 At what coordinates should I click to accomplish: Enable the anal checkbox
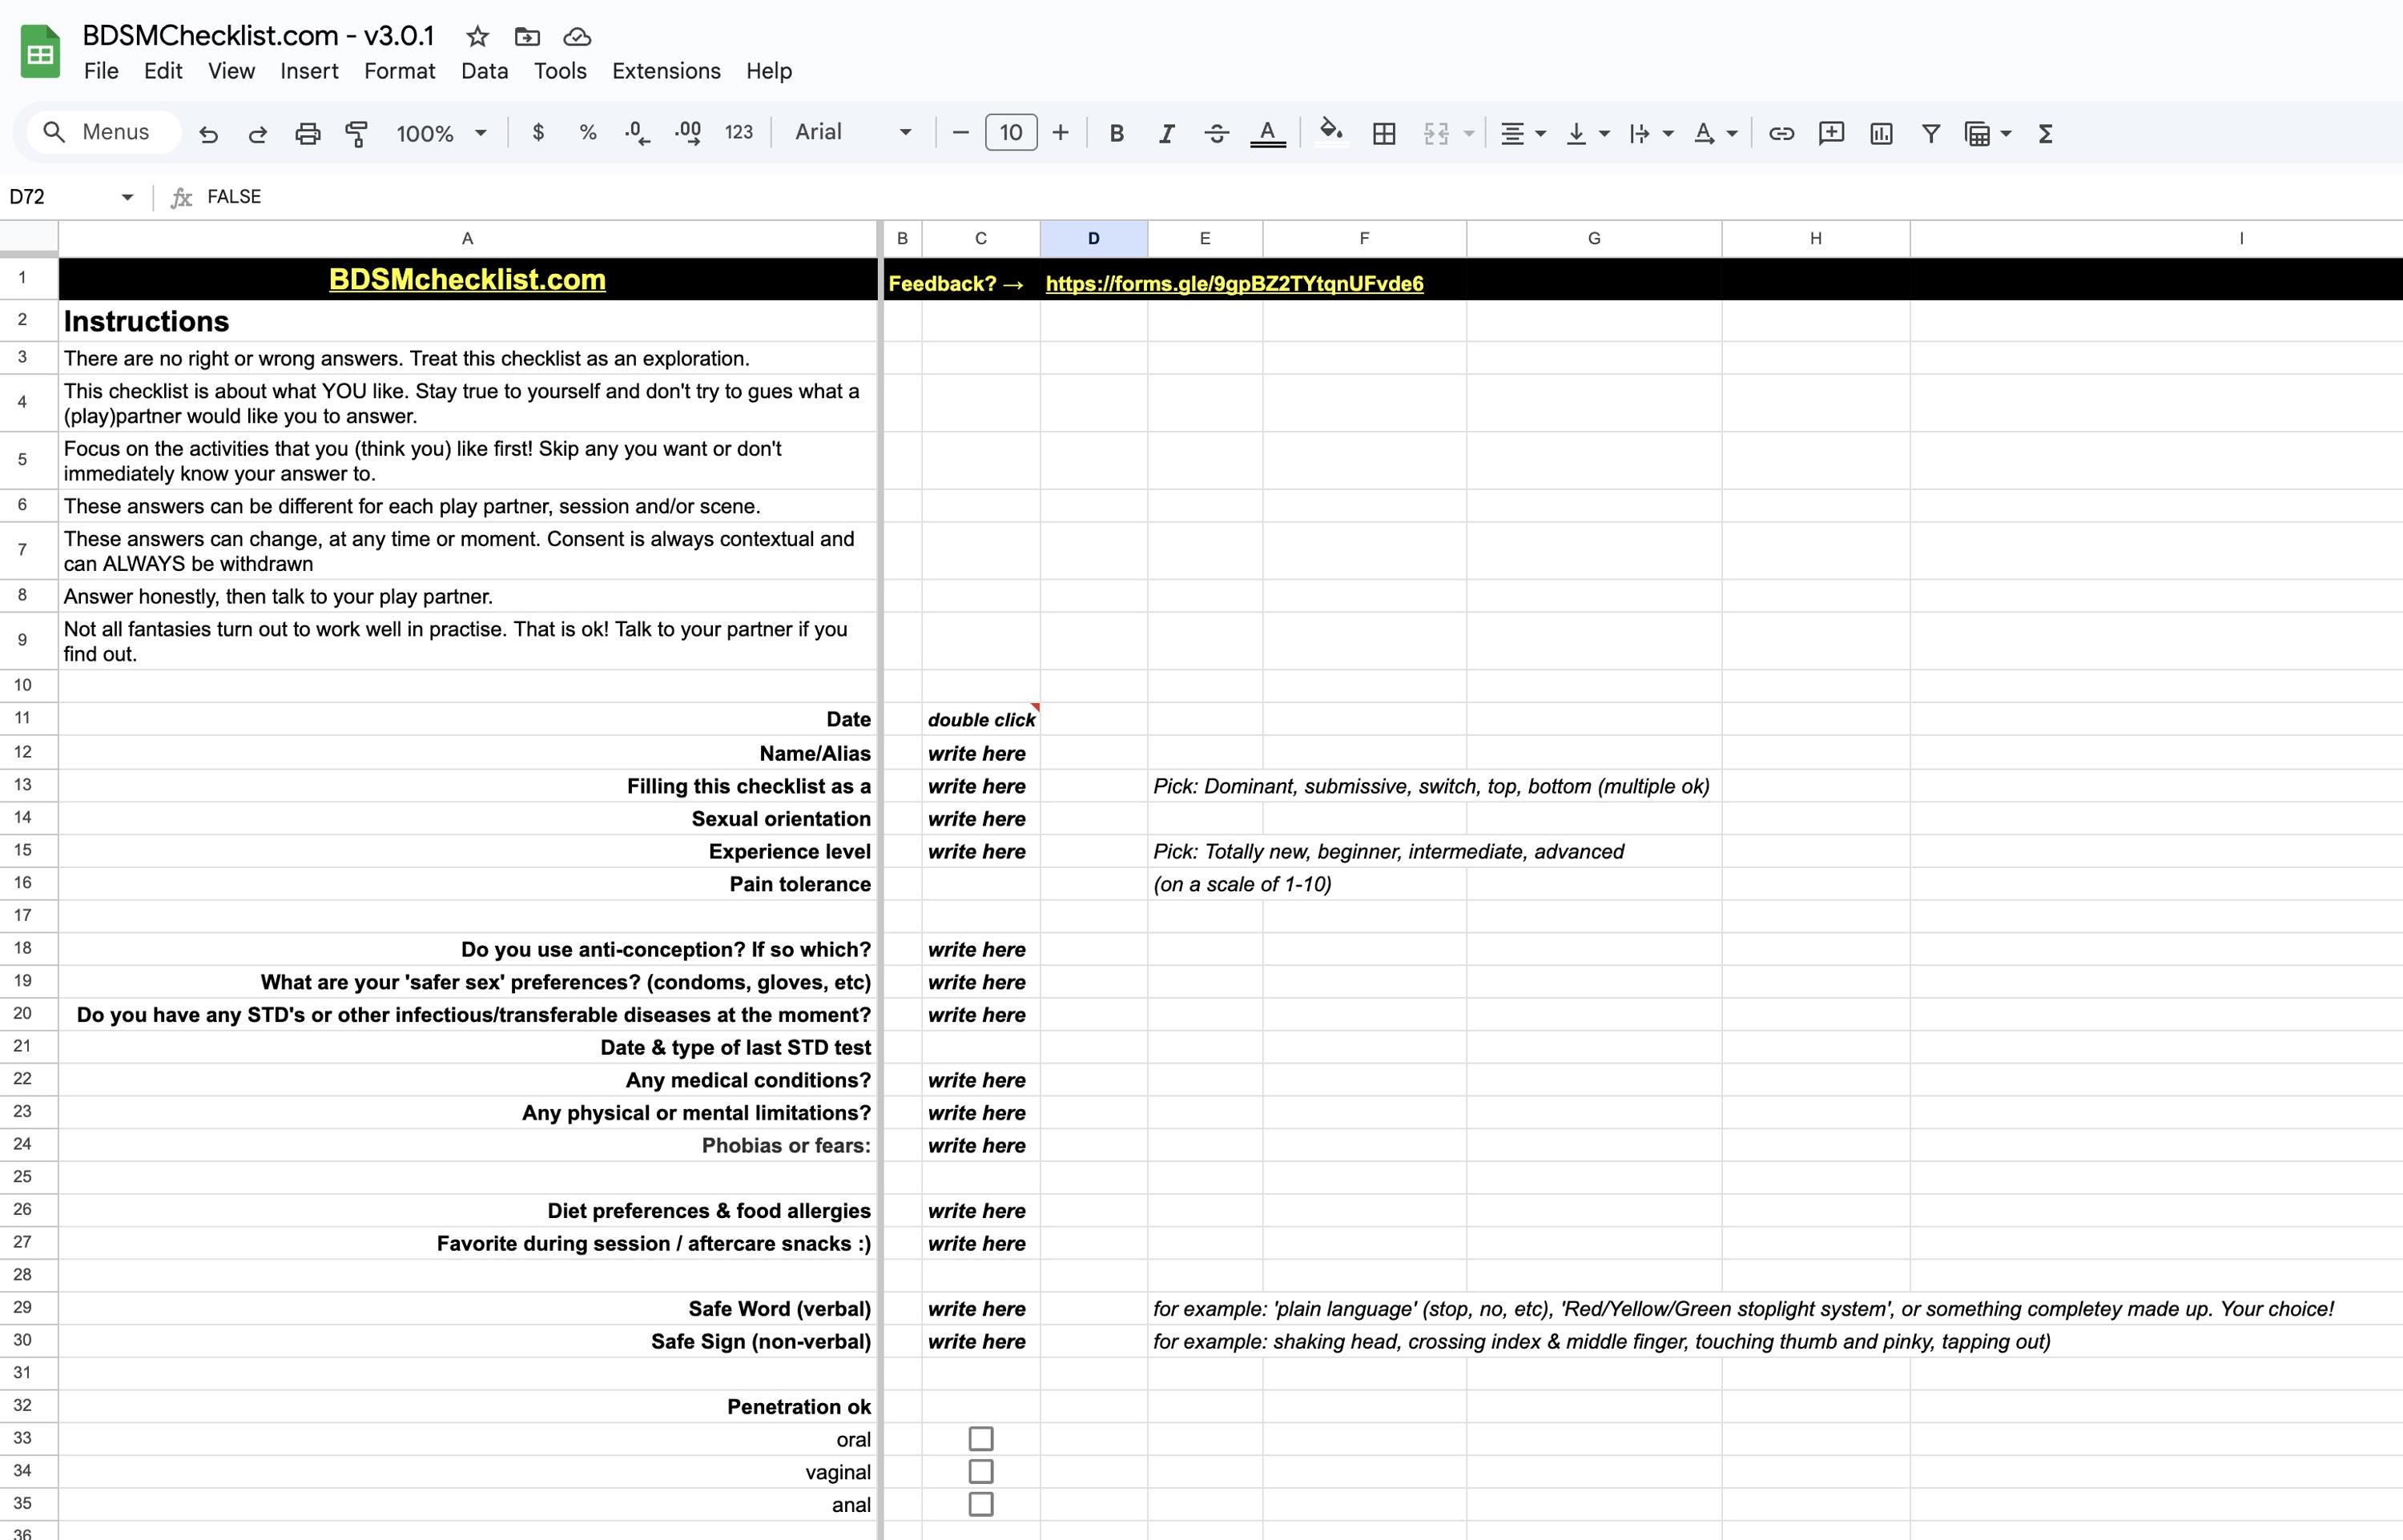(981, 1503)
